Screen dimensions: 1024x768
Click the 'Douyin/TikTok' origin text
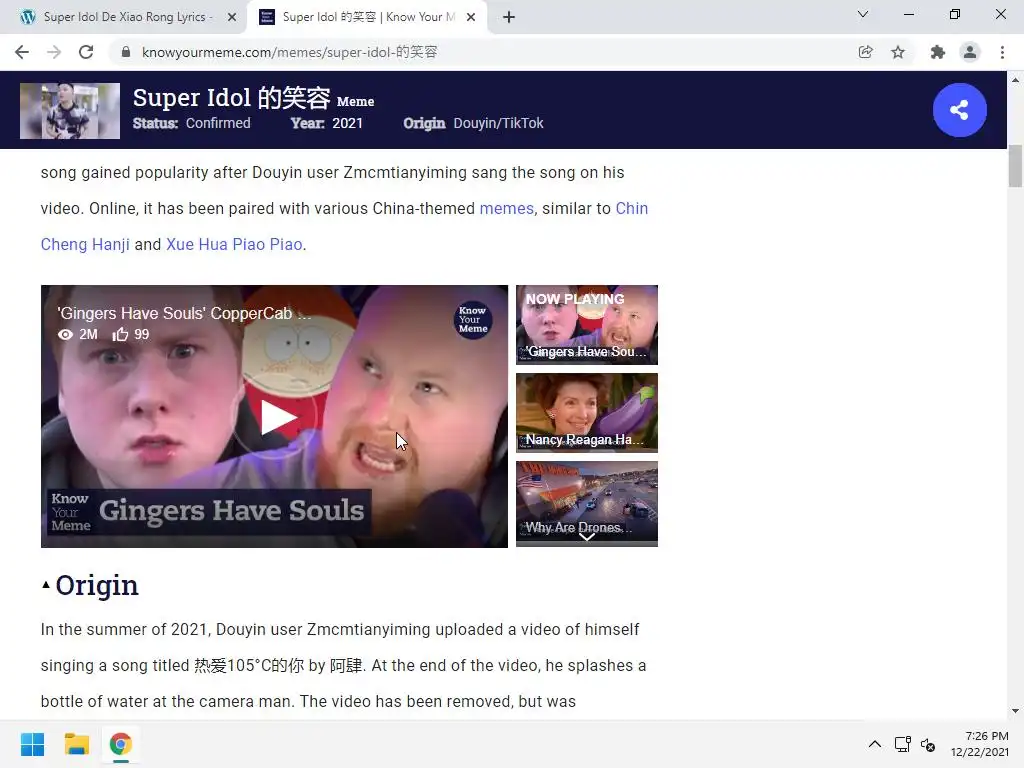click(x=498, y=123)
